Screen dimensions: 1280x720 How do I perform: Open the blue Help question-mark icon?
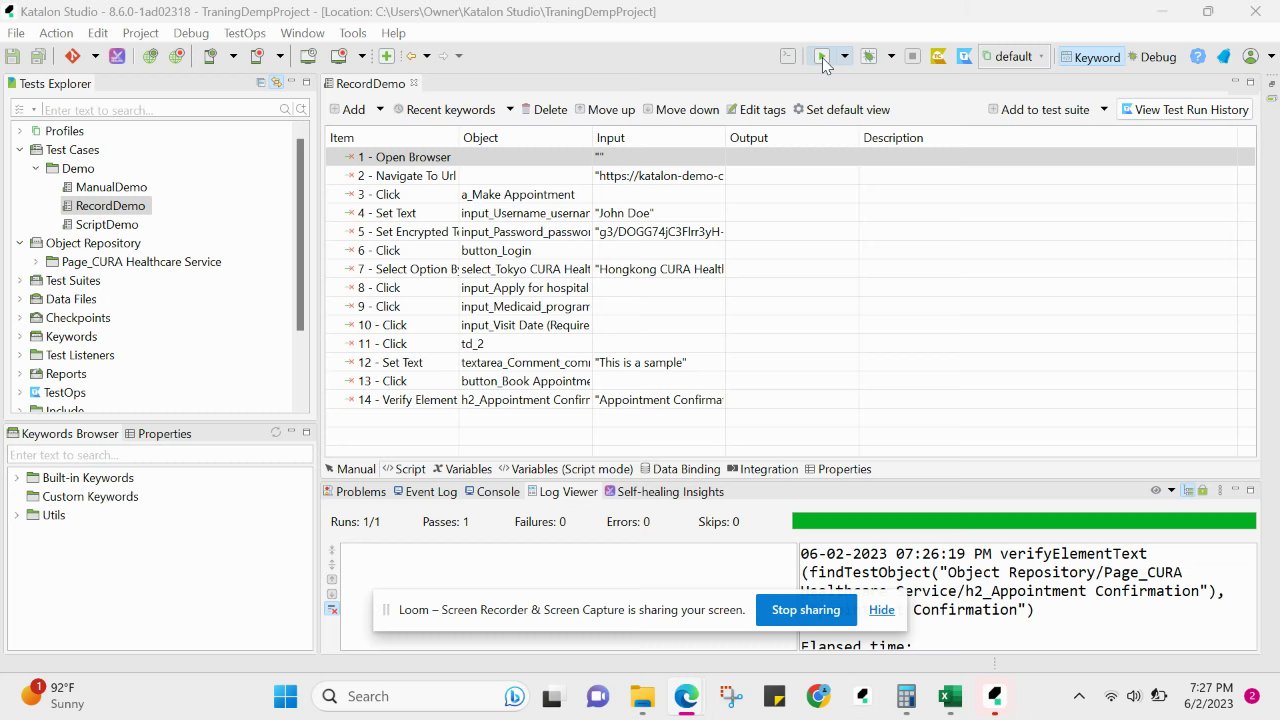(1197, 57)
